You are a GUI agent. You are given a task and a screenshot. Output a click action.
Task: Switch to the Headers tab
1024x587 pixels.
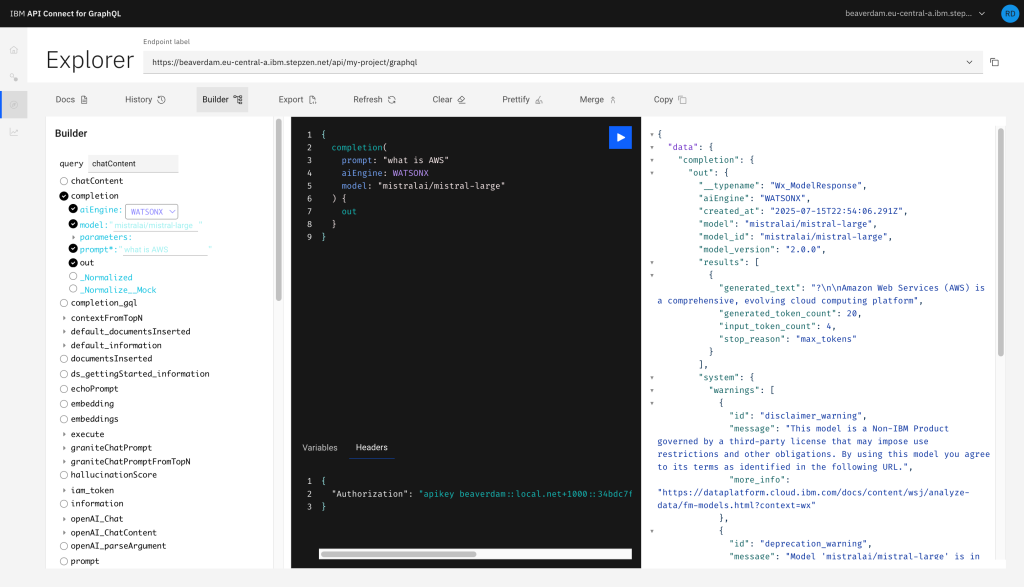(x=372, y=448)
